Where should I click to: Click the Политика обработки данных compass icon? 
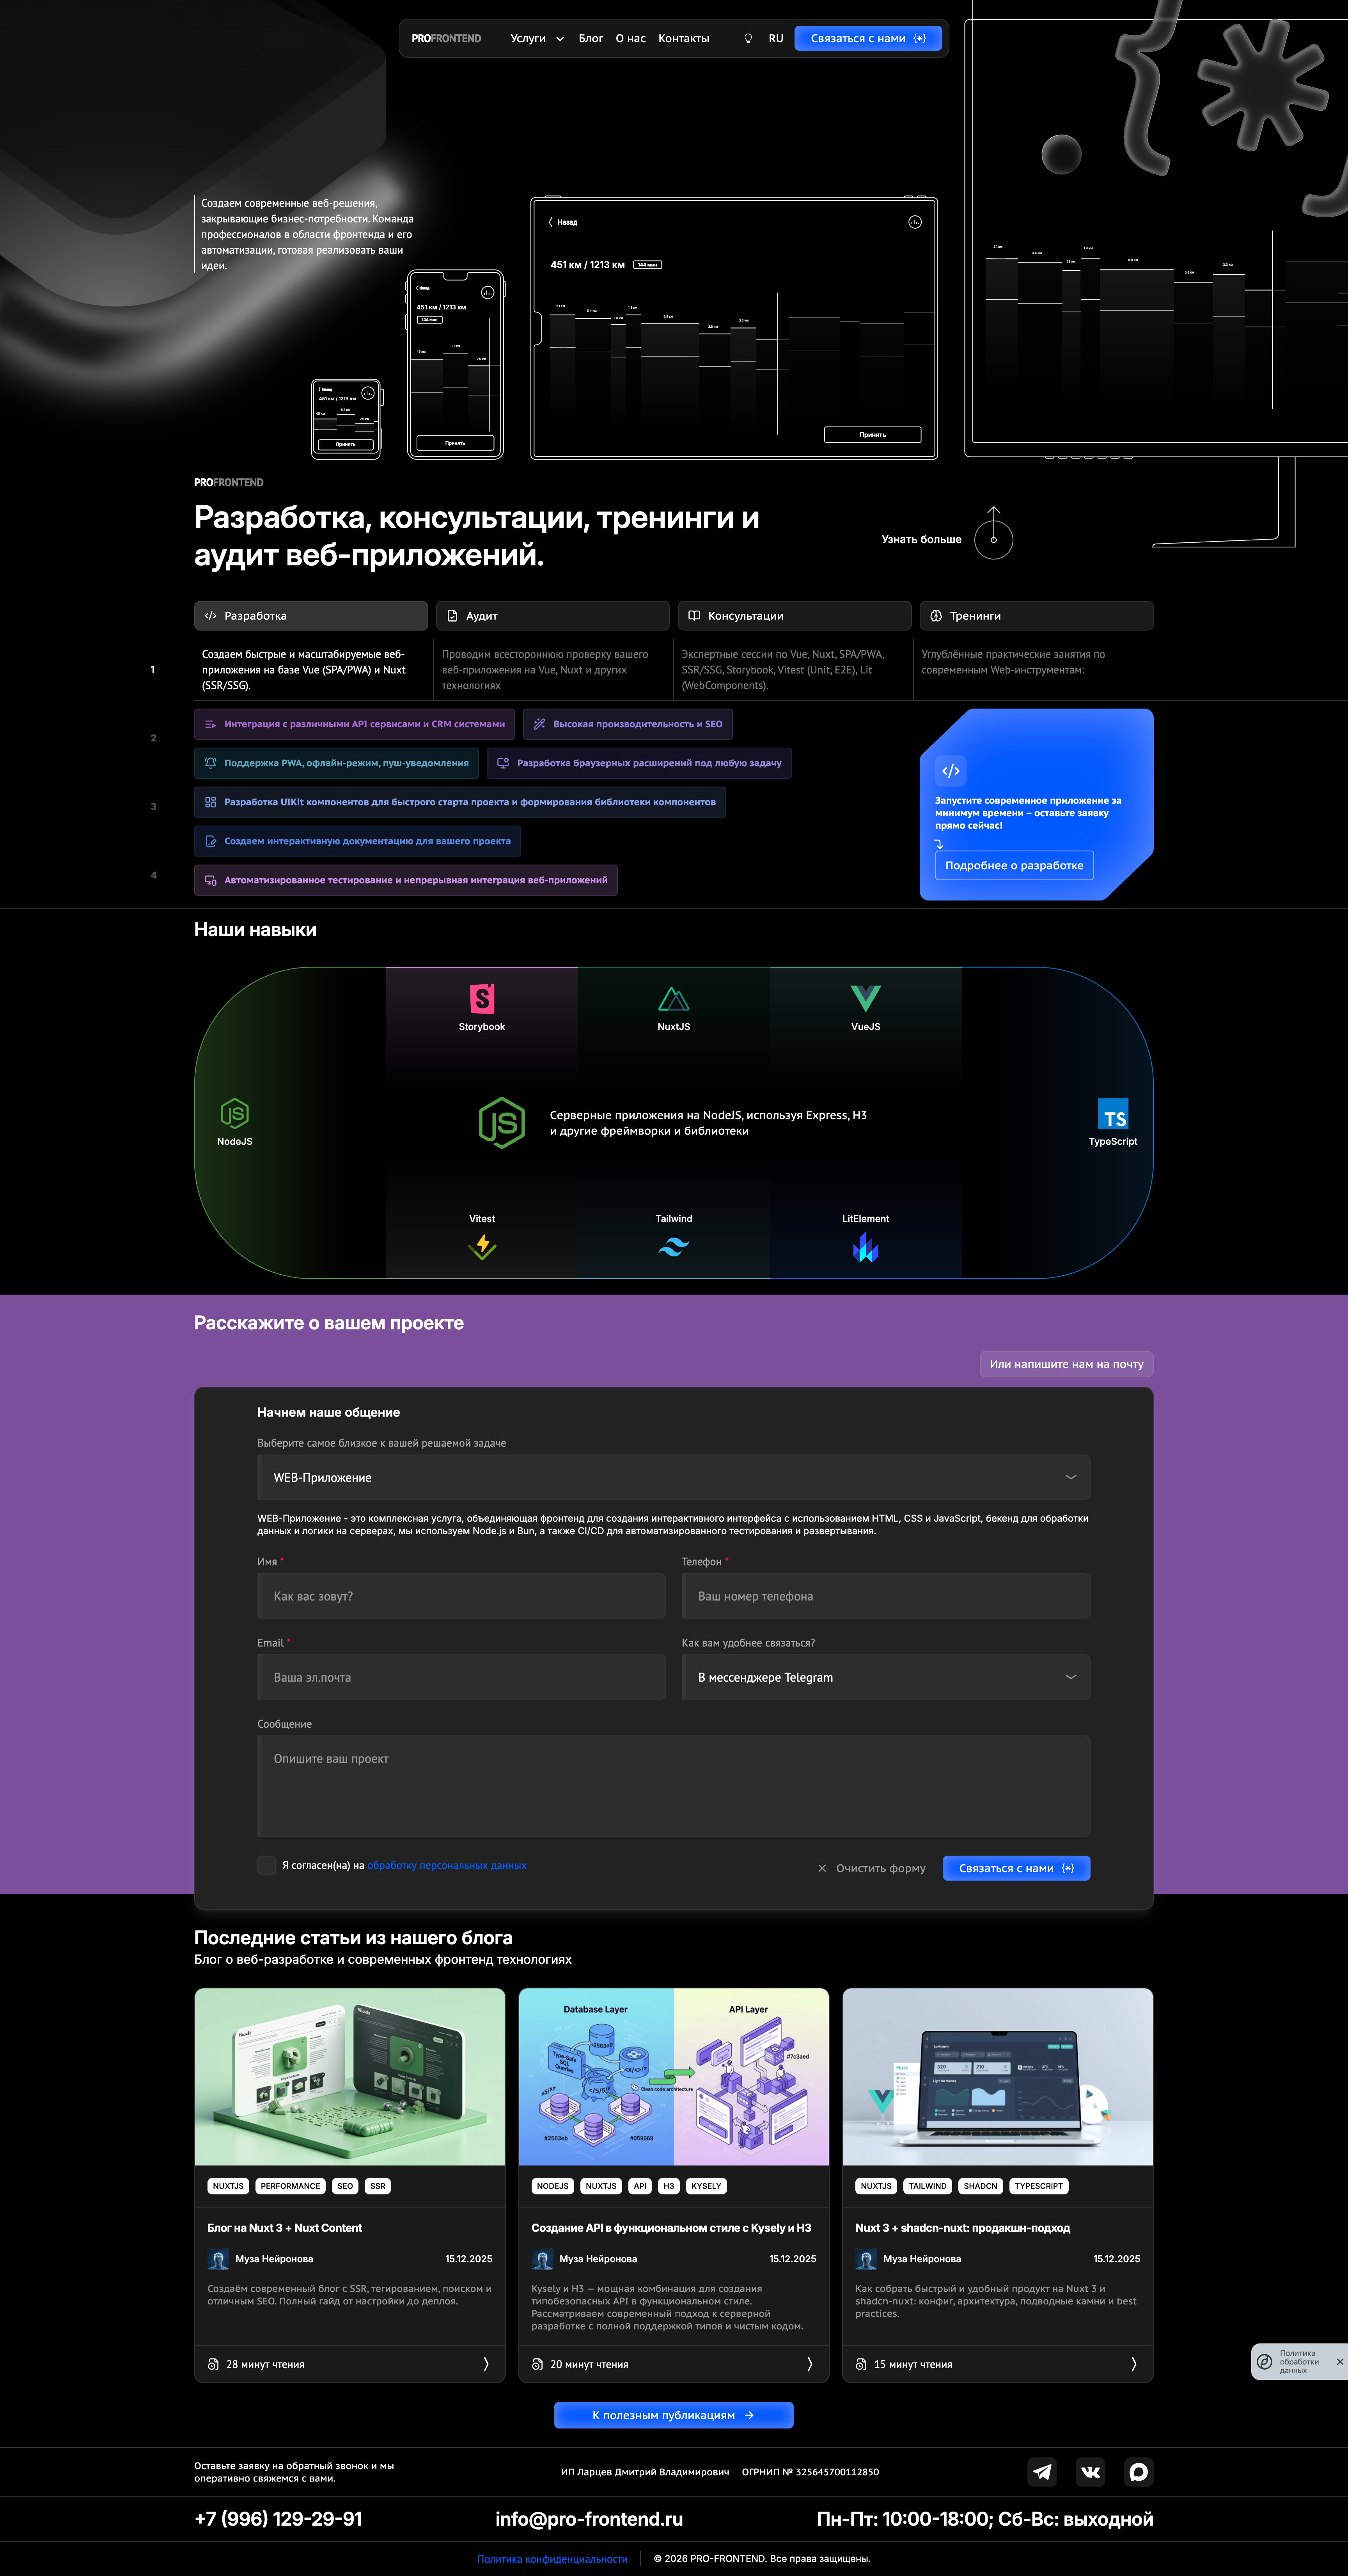1265,2363
